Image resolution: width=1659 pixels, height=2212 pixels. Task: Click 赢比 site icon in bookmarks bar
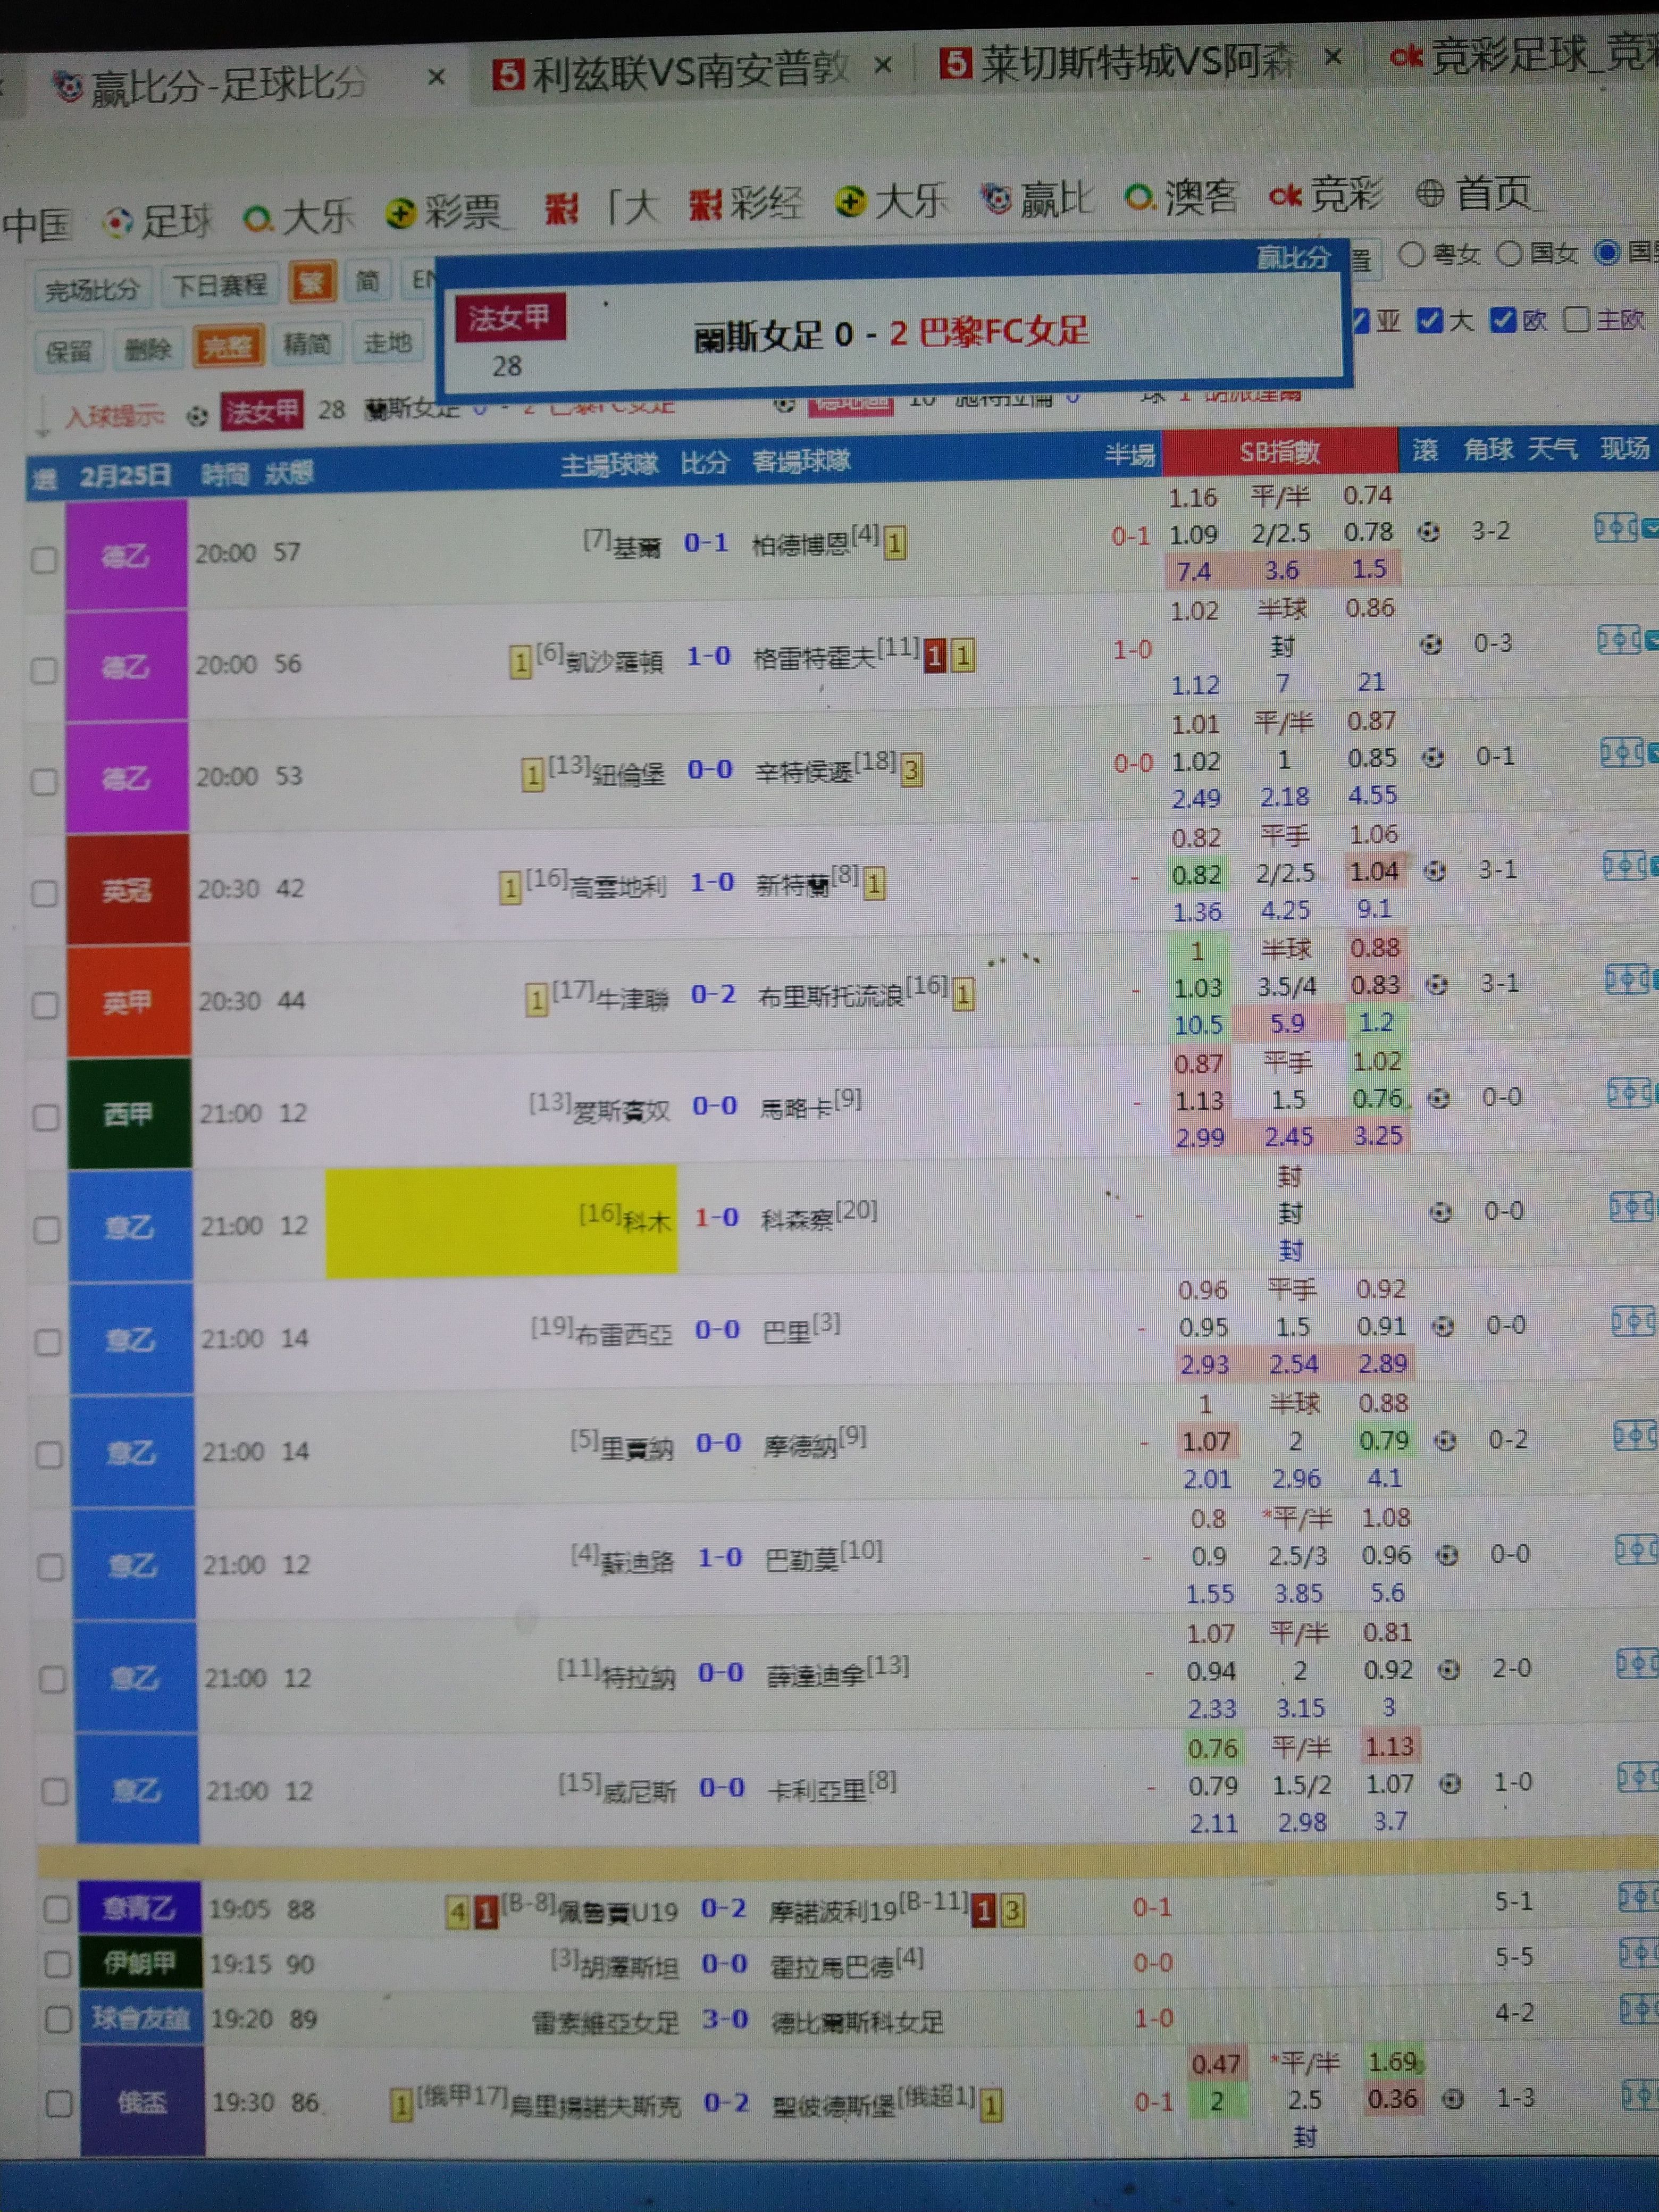coord(996,198)
